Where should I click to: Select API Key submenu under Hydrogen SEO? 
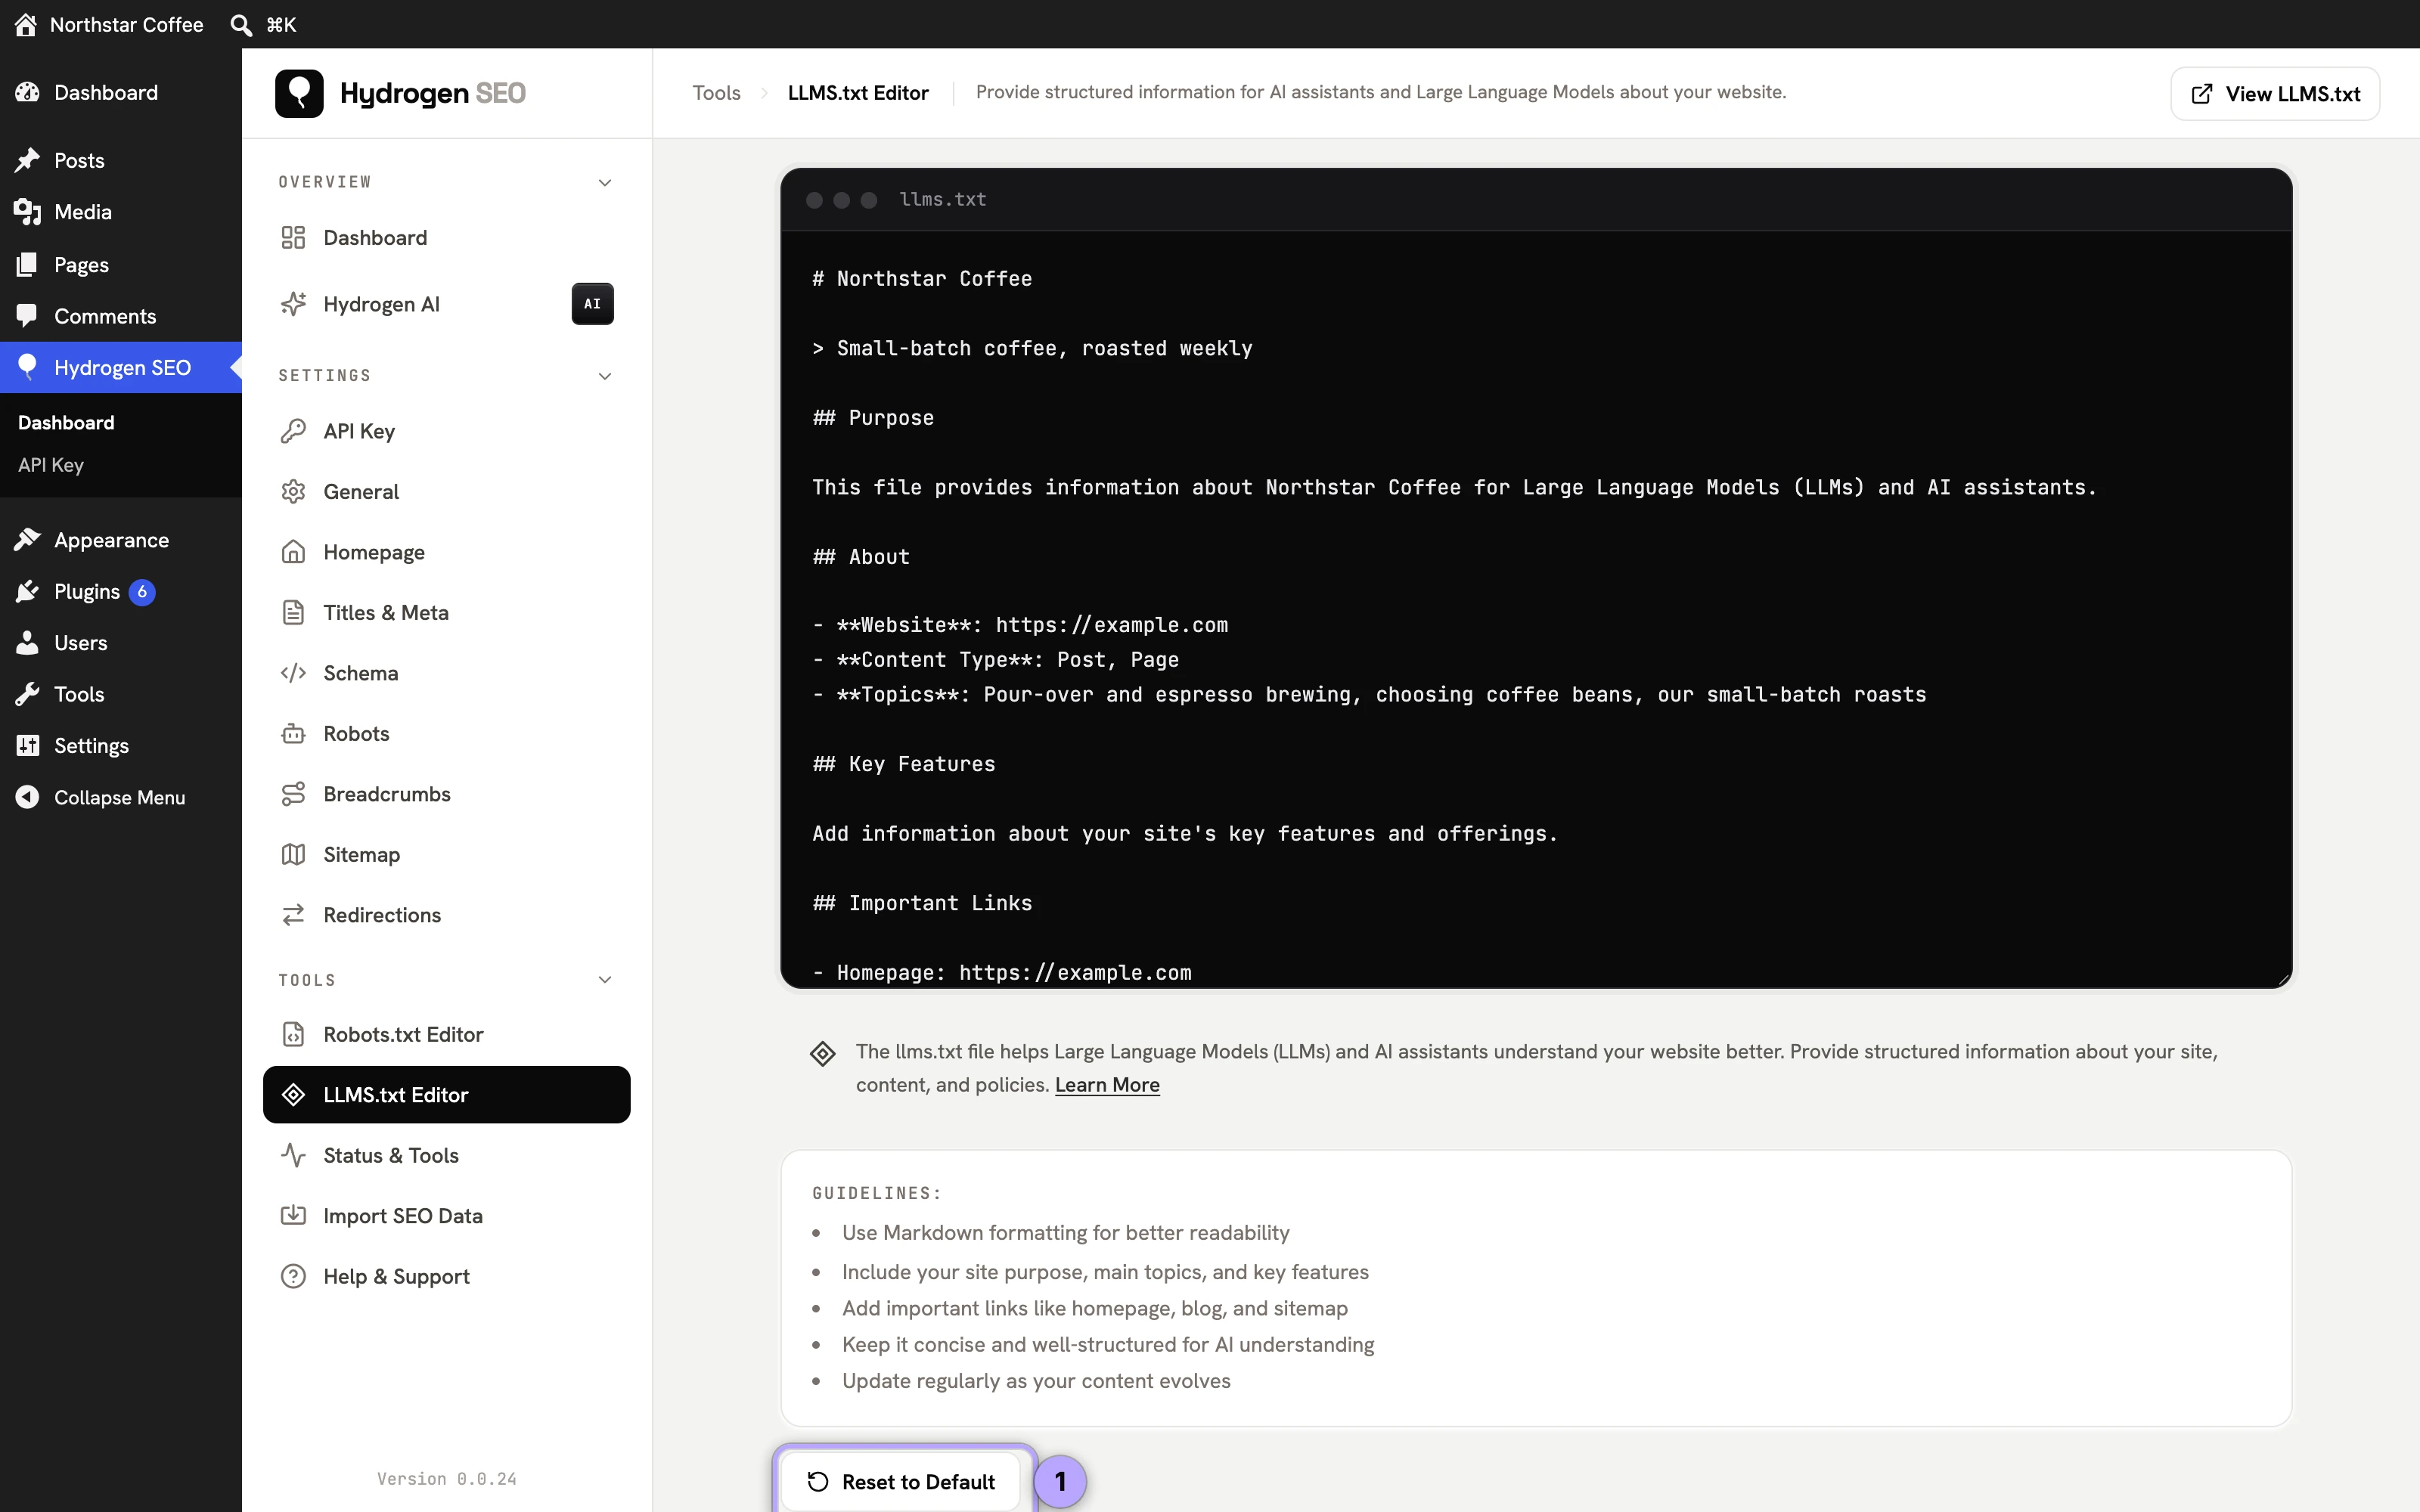51,465
